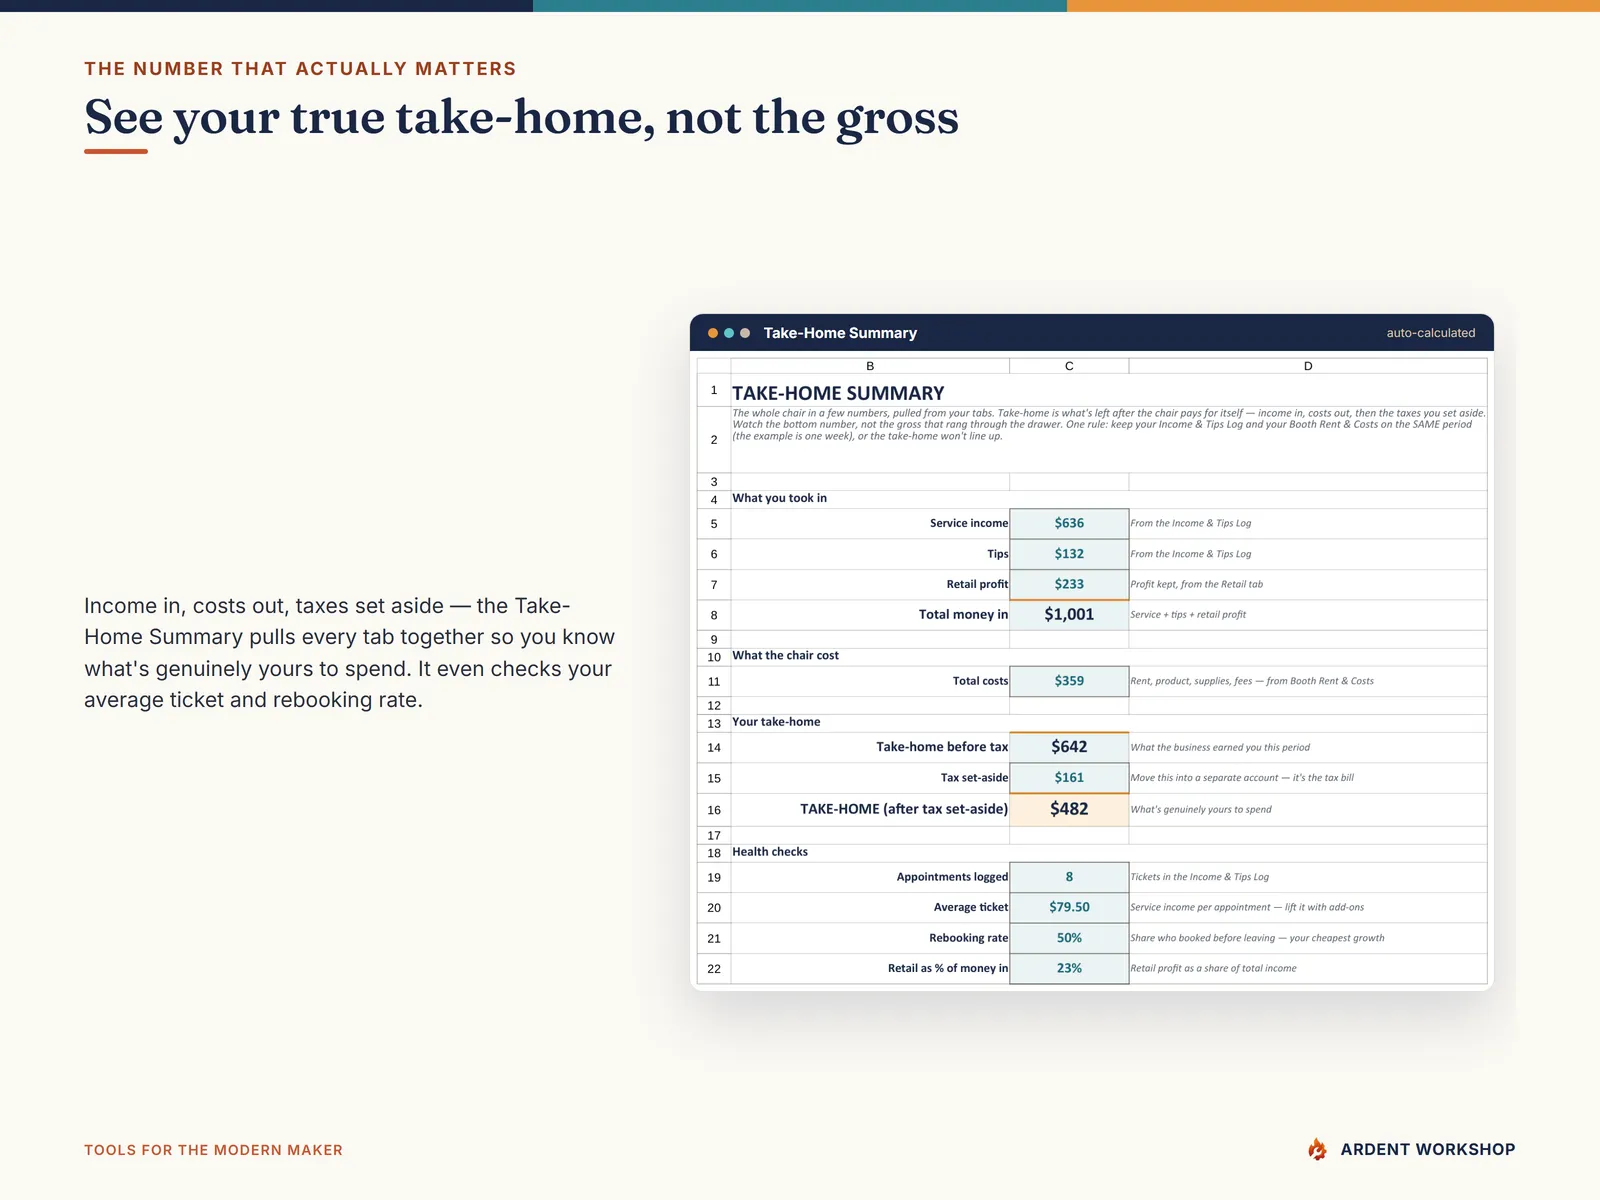
Task: Select column D header
Action: (x=1308, y=366)
